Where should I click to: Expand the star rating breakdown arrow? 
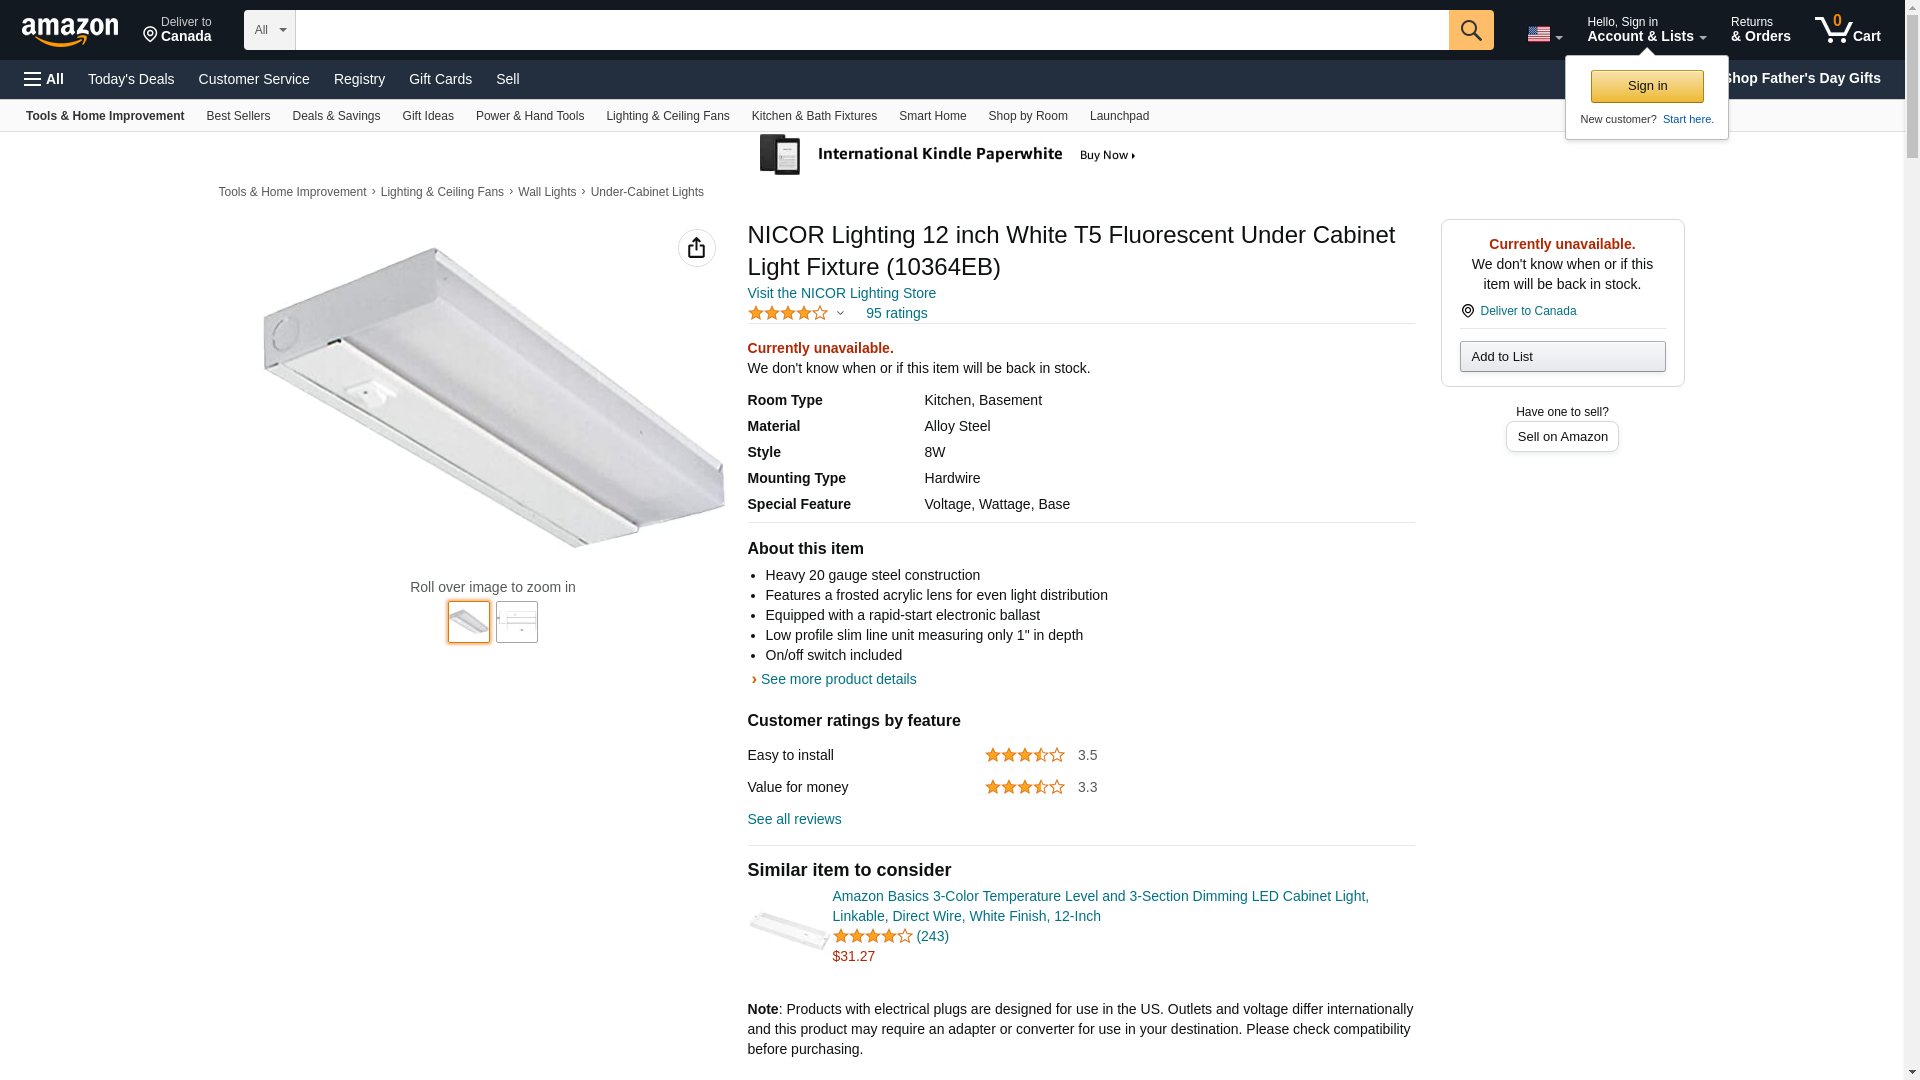[x=840, y=313]
